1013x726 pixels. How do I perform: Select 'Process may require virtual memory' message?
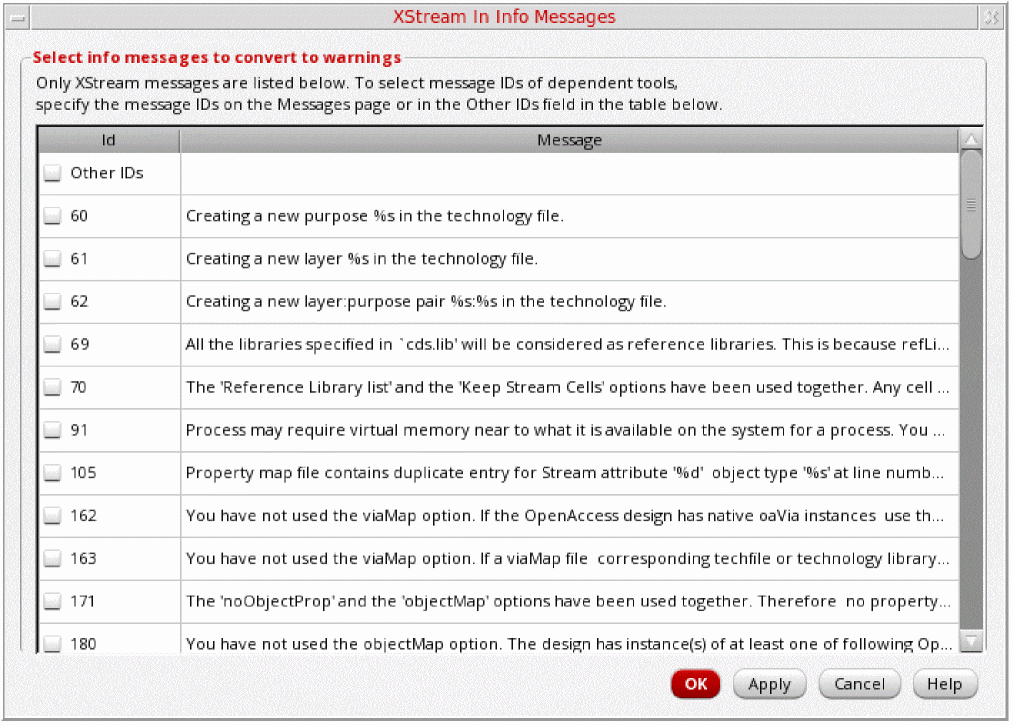tap(565, 430)
